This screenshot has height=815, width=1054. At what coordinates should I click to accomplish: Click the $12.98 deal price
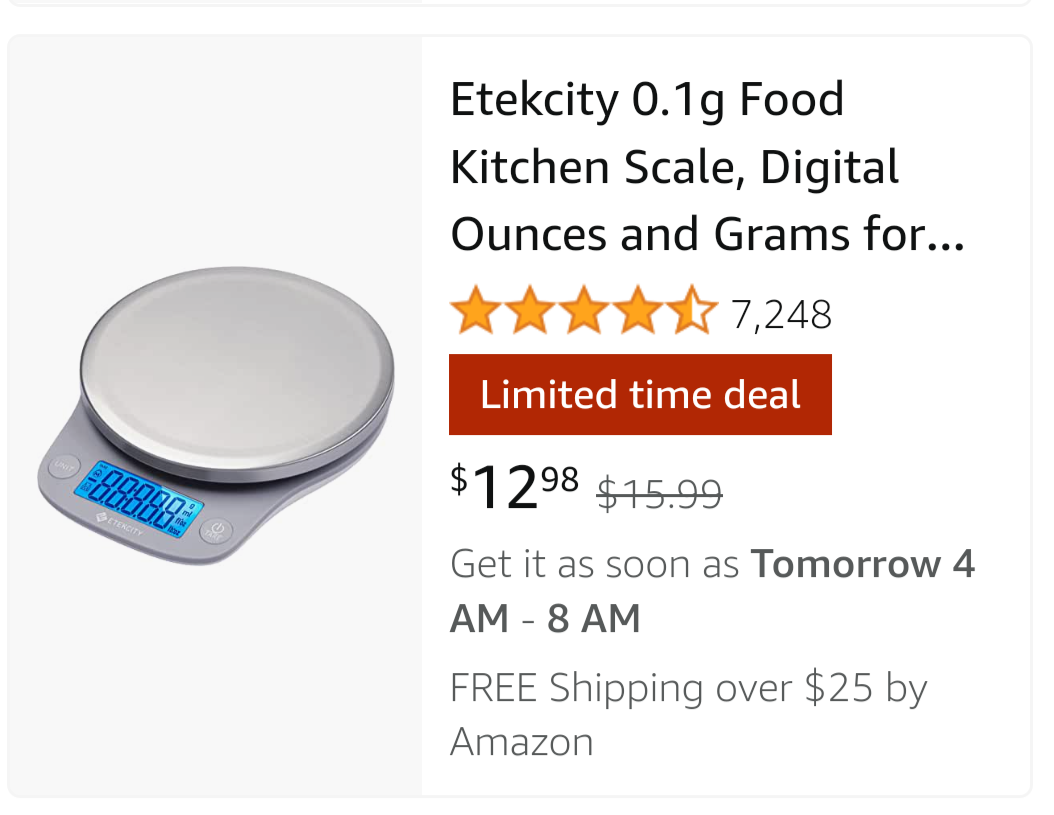[x=515, y=488]
